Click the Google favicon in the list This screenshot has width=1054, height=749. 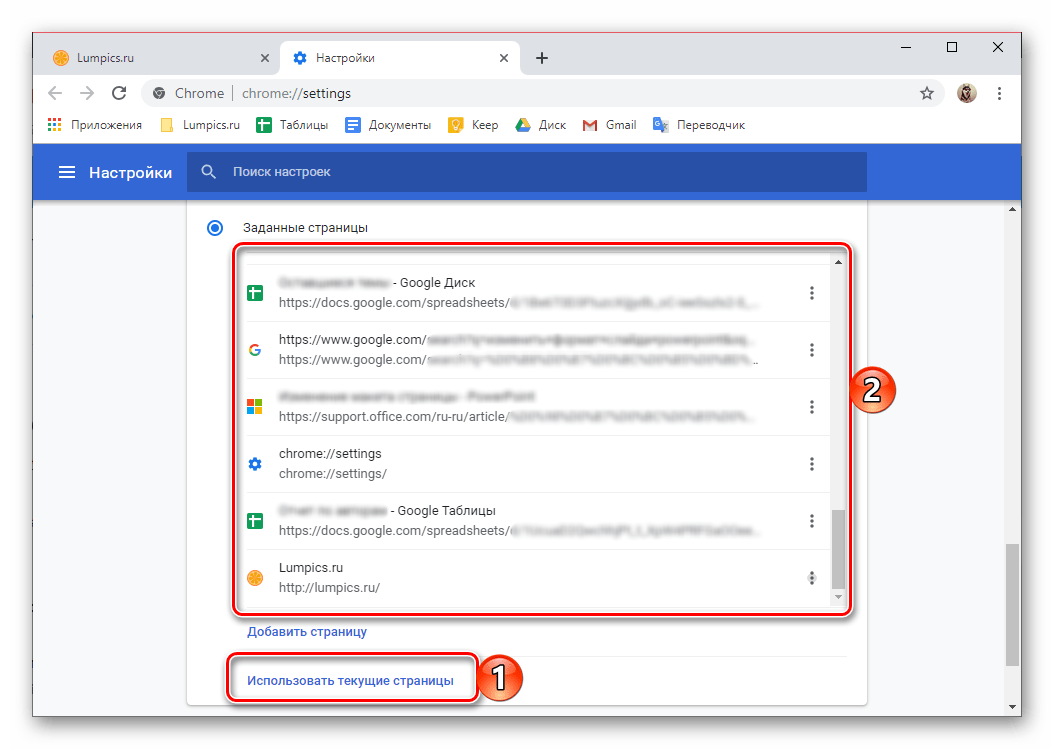255,350
